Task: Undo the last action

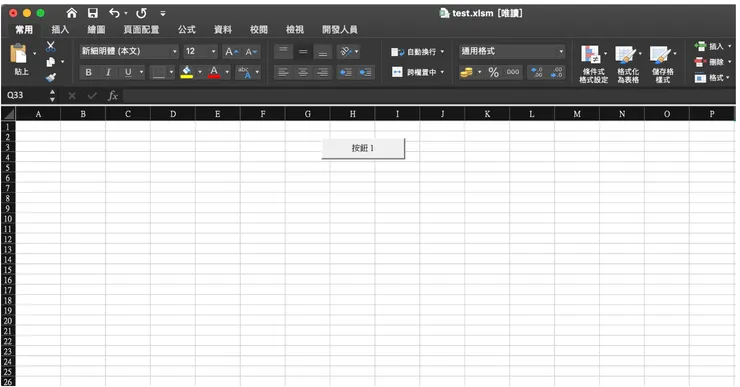Action: click(114, 13)
